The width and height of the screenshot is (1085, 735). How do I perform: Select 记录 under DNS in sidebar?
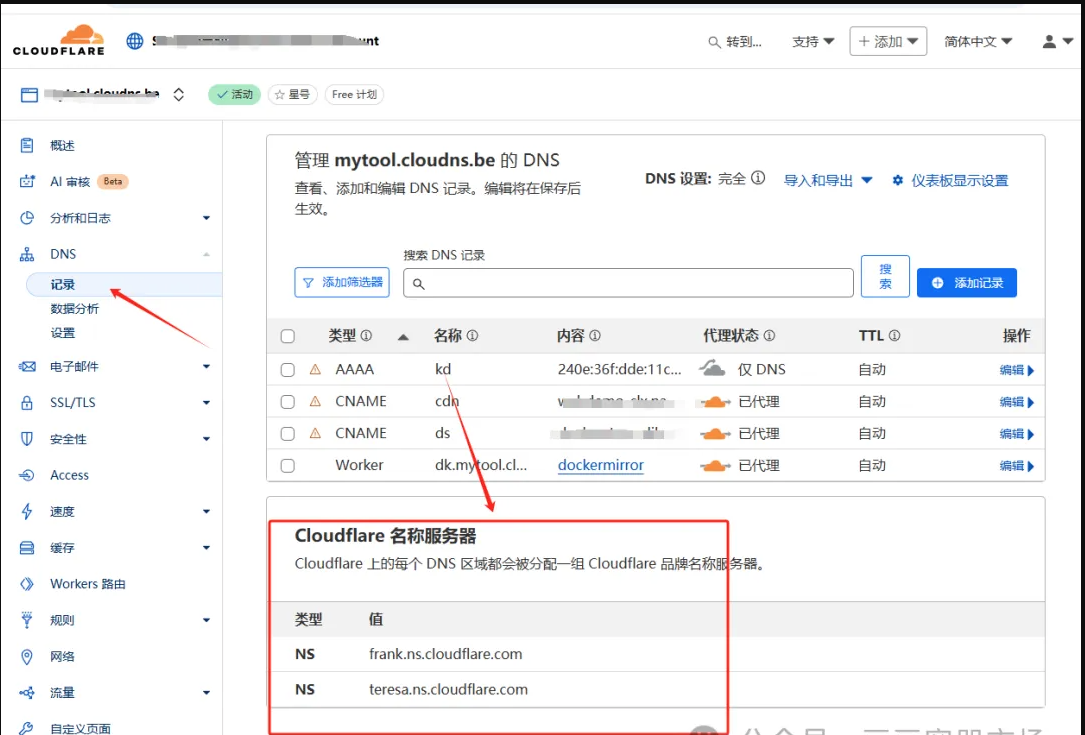(124, 284)
